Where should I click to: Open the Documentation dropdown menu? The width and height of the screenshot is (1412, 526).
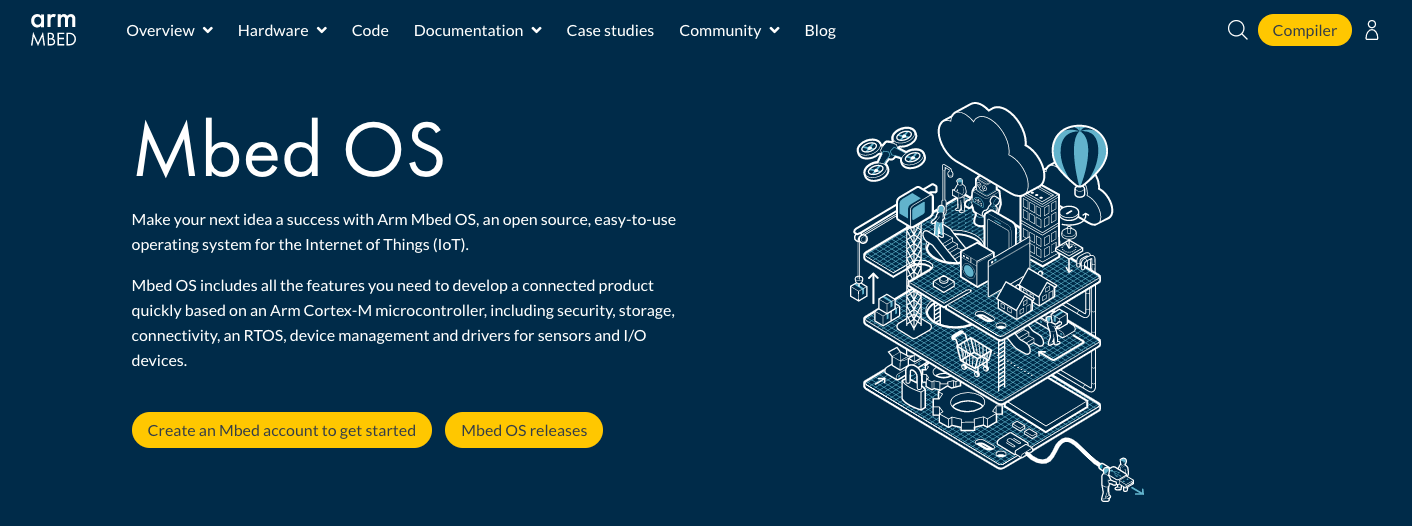tap(477, 30)
